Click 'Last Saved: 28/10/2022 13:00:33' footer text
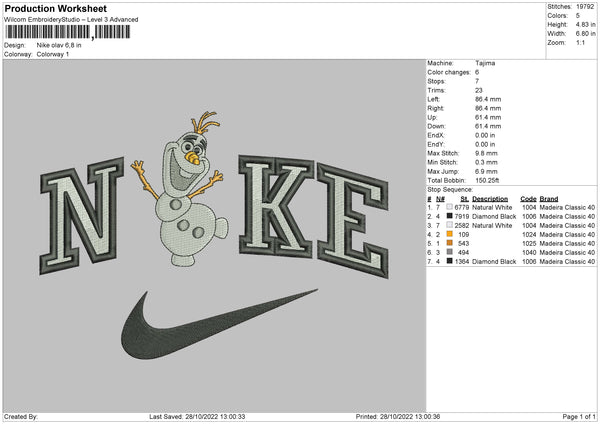The width and height of the screenshot is (600, 424). pos(197,416)
